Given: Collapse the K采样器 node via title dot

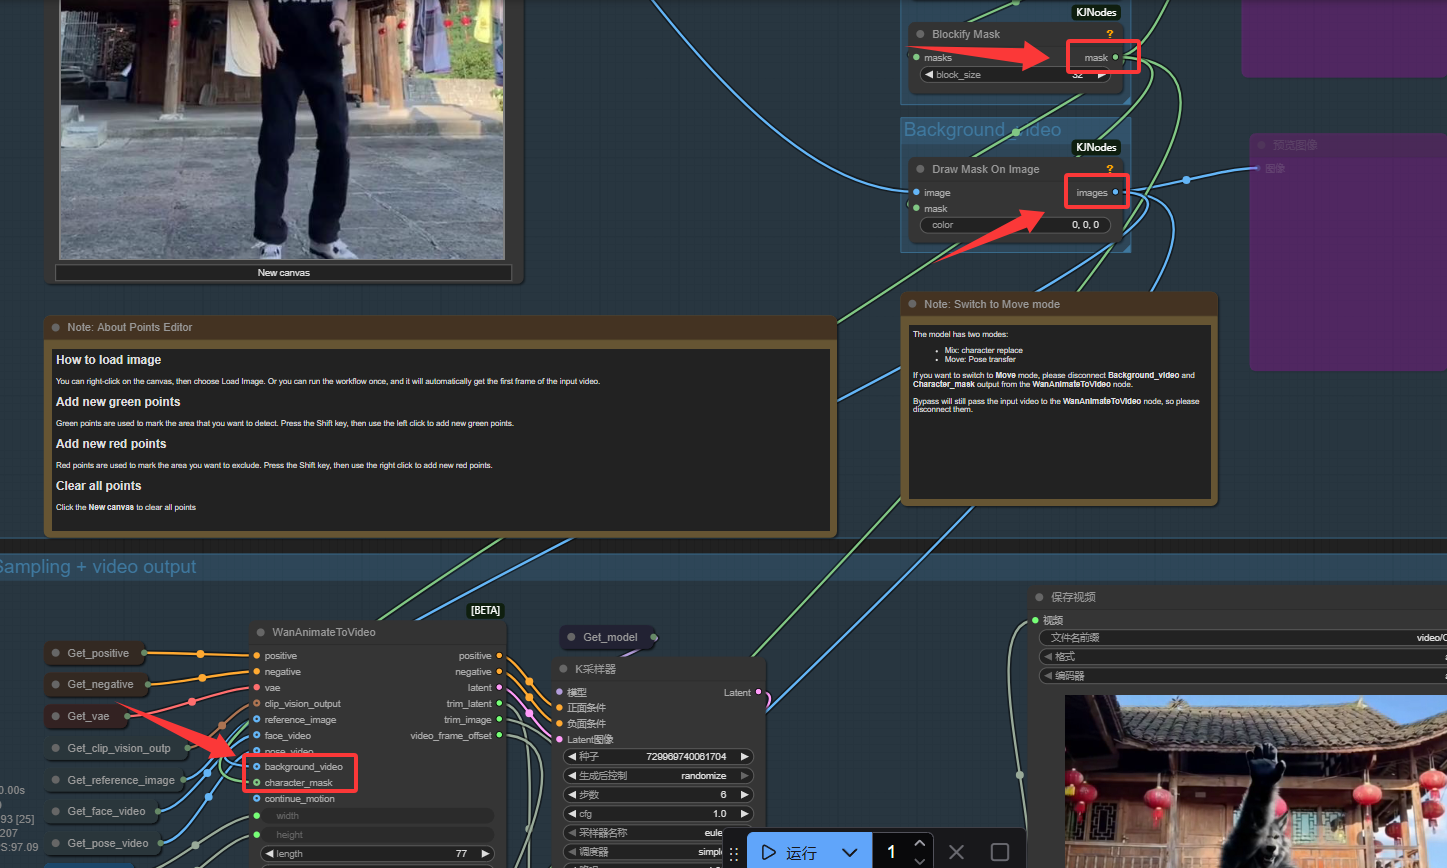Looking at the screenshot, I should [564, 669].
